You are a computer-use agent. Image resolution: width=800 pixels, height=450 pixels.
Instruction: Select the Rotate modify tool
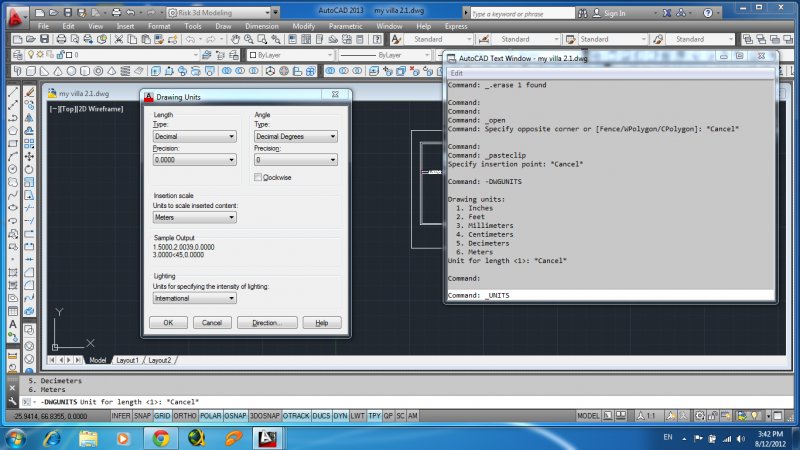coord(29,169)
